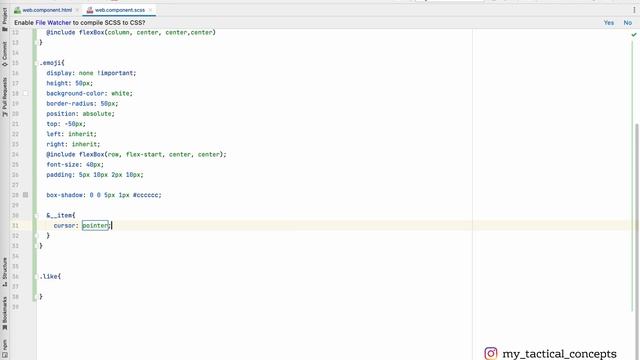Click the highlighted 'pointer' value
The image size is (640, 360).
tap(96, 226)
